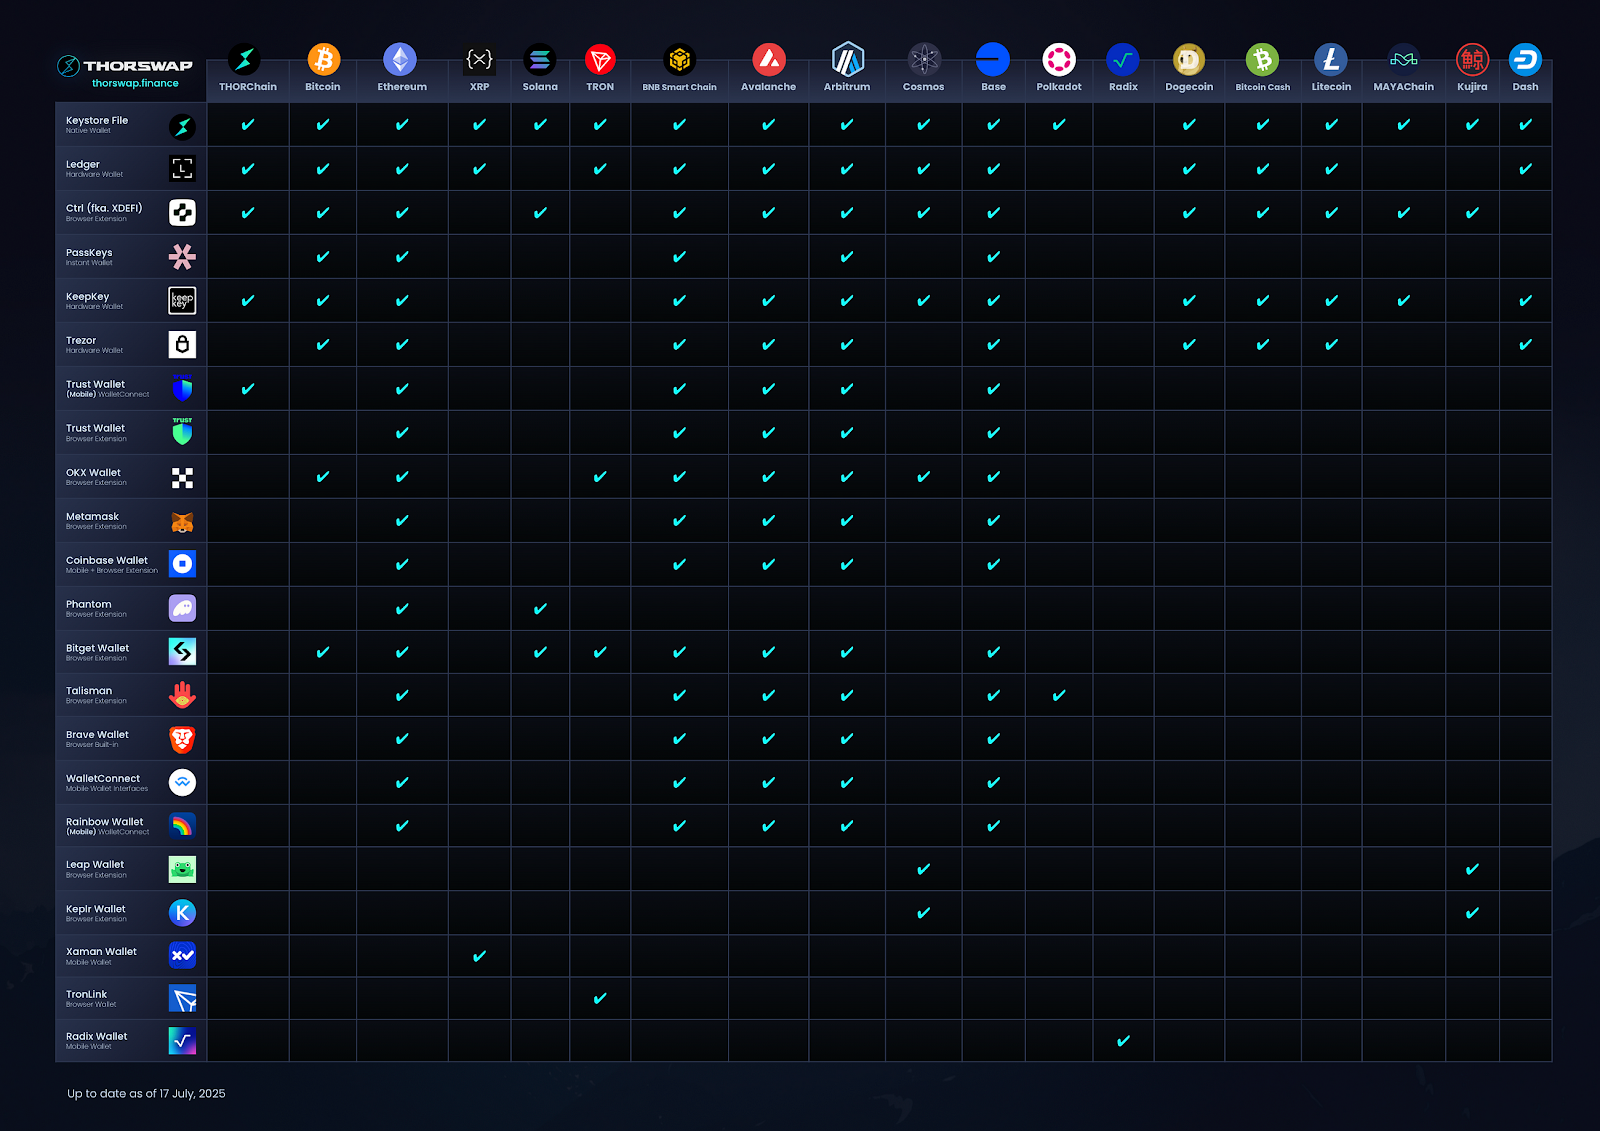Select the "MAYAChain" column label
The image size is (1600, 1131).
1404,87
